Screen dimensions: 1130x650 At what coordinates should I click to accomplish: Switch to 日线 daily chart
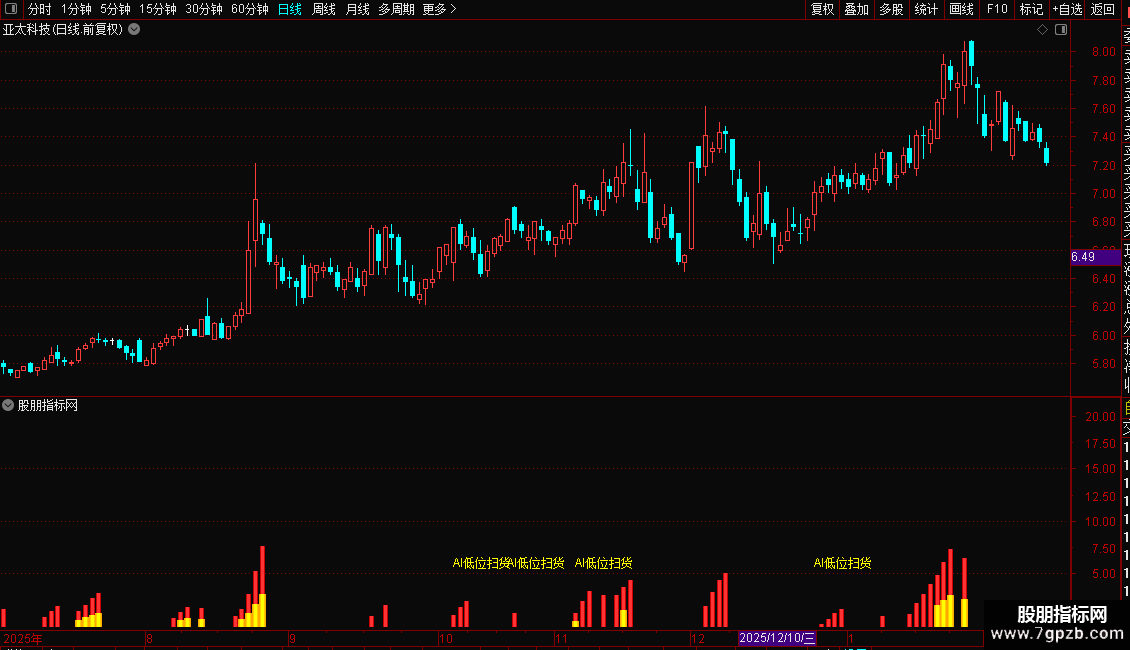pyautogui.click(x=290, y=9)
